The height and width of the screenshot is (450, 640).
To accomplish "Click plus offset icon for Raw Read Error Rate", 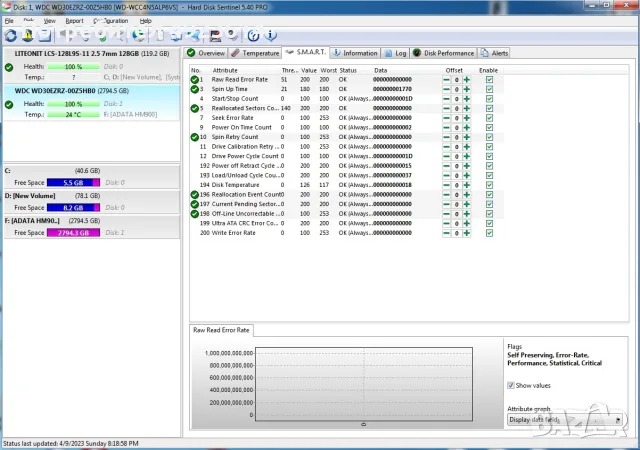I will point(467,80).
